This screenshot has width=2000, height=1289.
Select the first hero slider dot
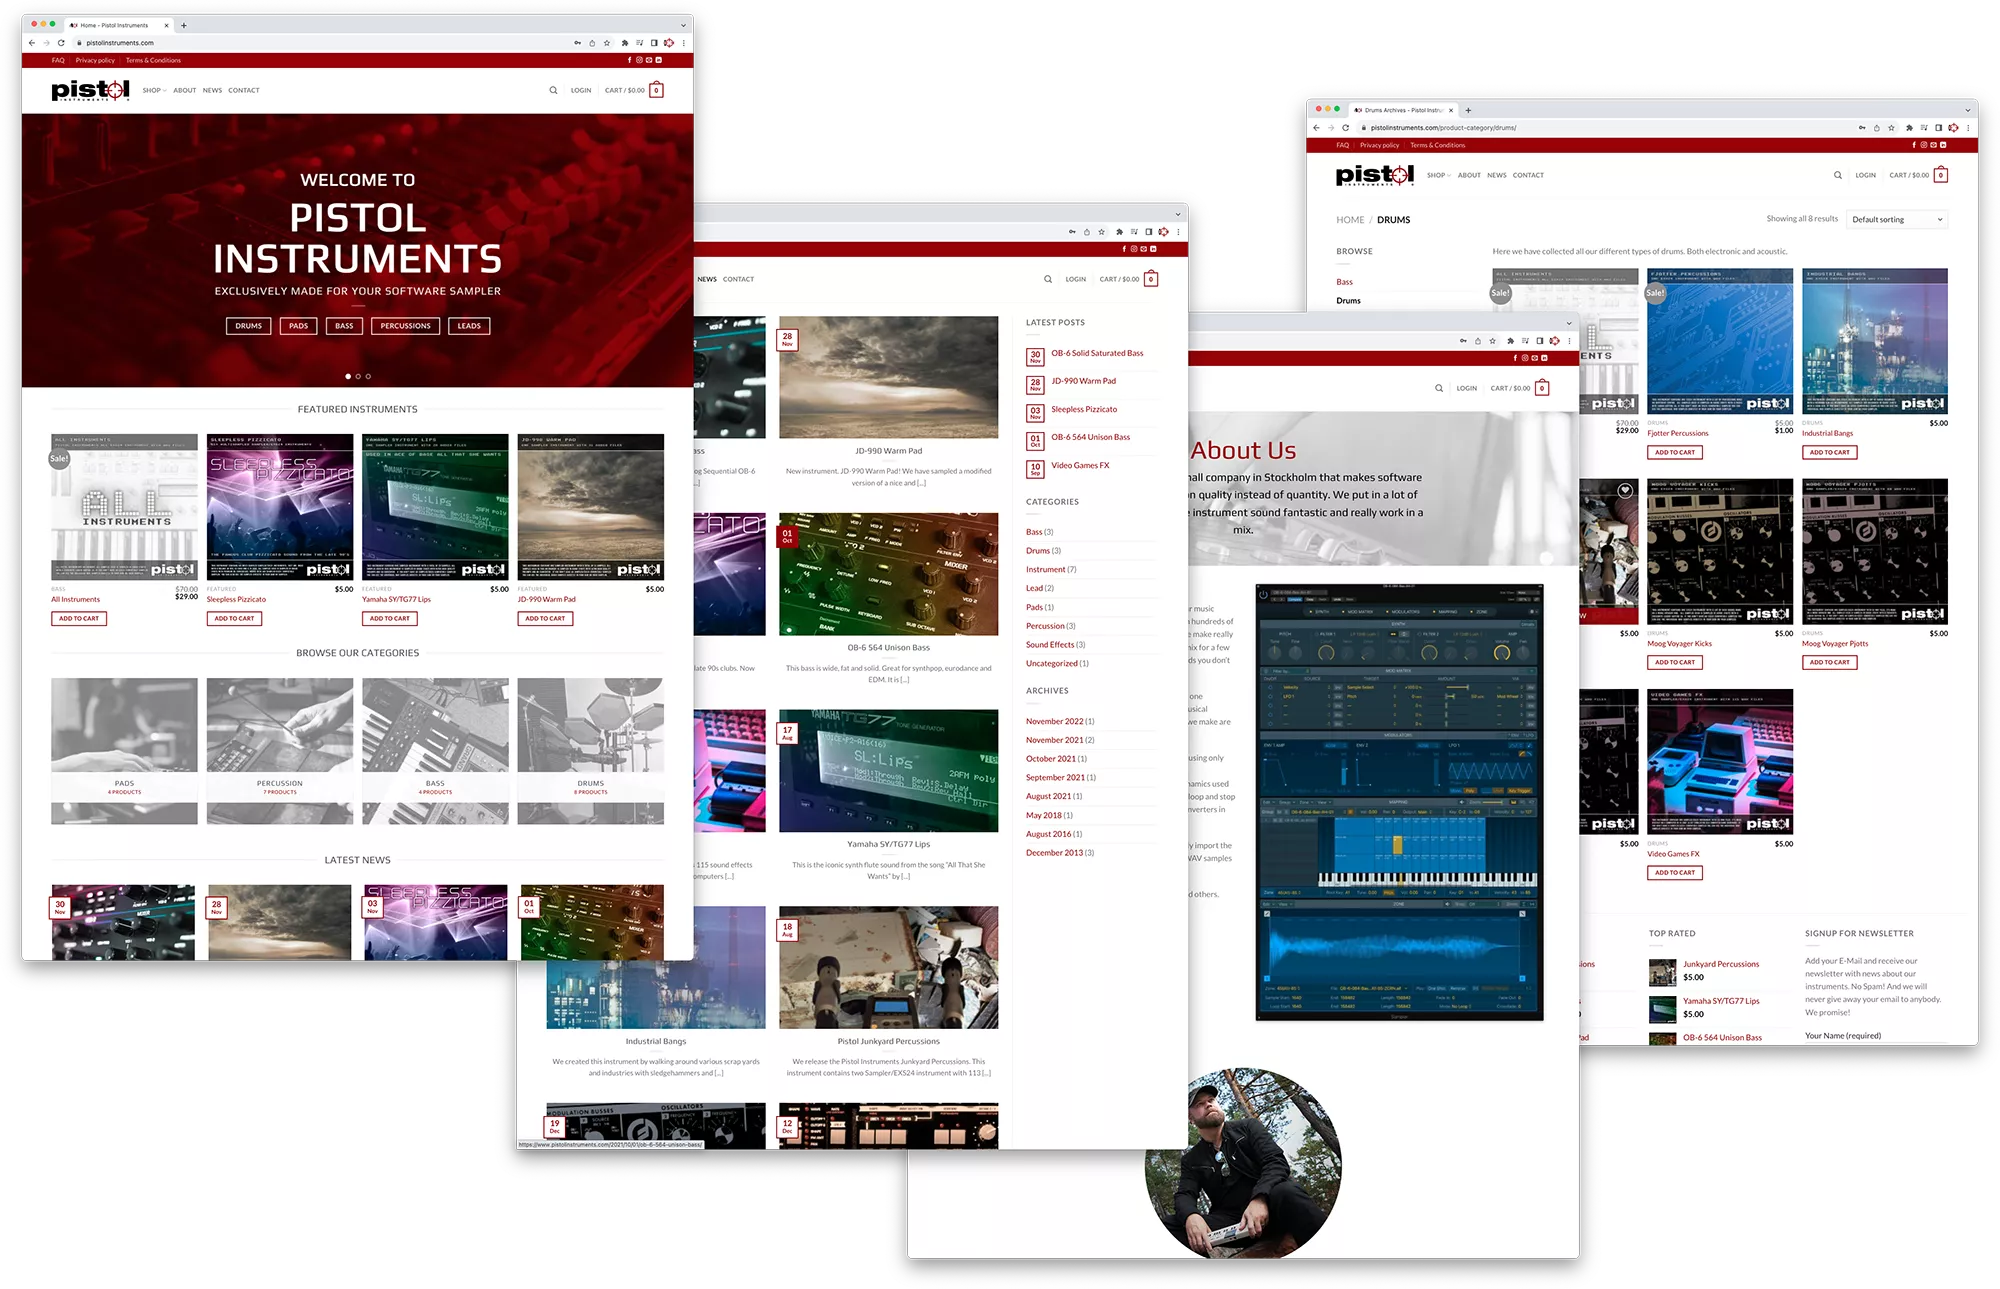(x=348, y=377)
